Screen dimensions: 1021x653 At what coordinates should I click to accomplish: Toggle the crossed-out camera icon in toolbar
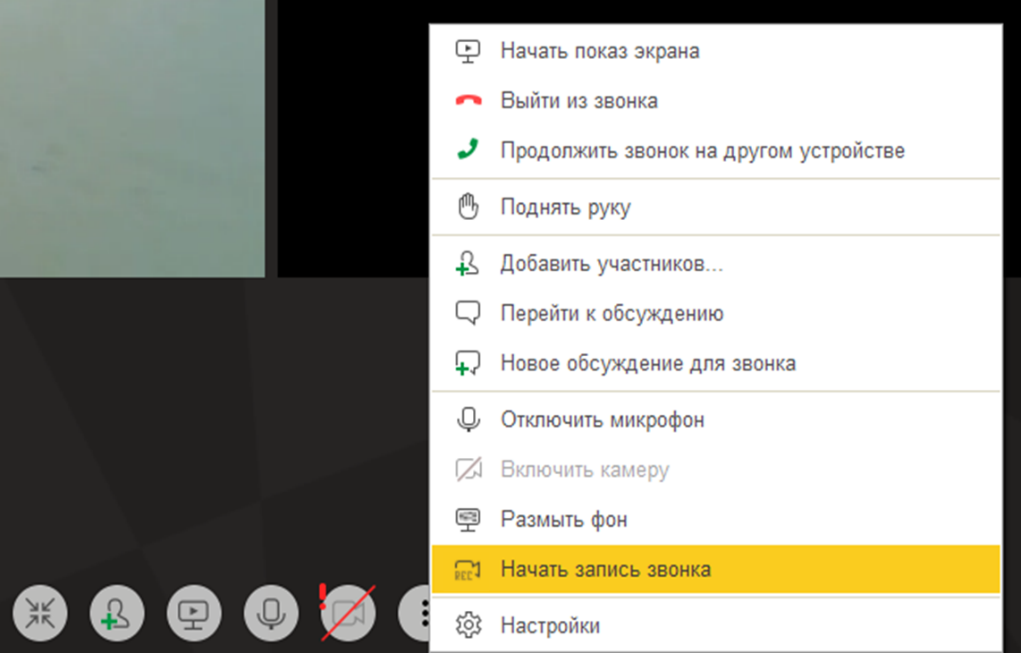tap(345, 613)
